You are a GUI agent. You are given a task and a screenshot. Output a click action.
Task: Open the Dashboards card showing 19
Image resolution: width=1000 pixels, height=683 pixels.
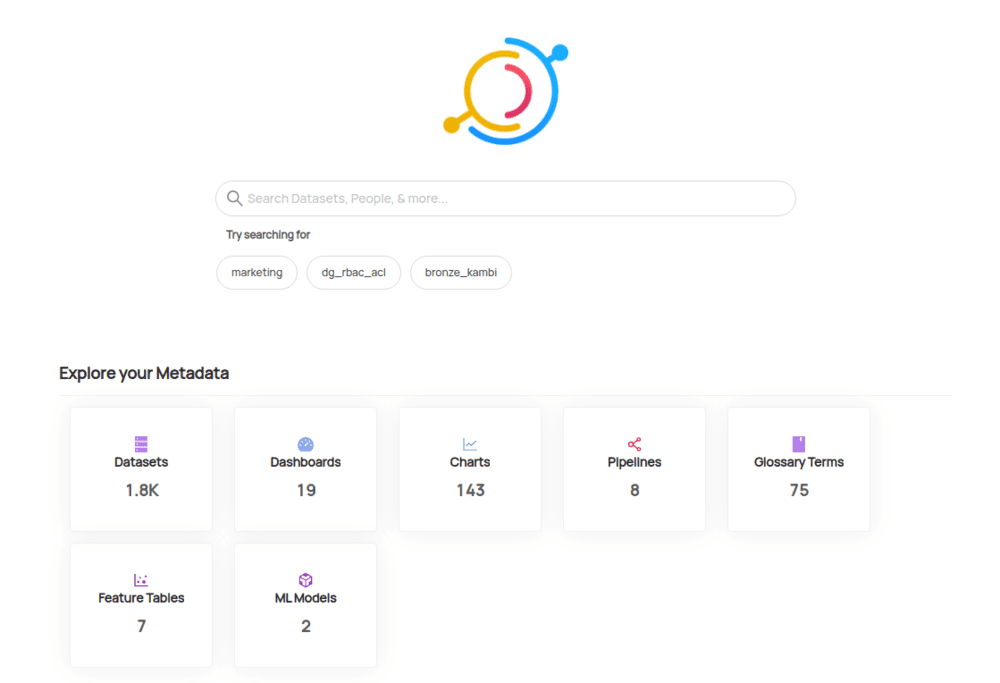(305, 468)
